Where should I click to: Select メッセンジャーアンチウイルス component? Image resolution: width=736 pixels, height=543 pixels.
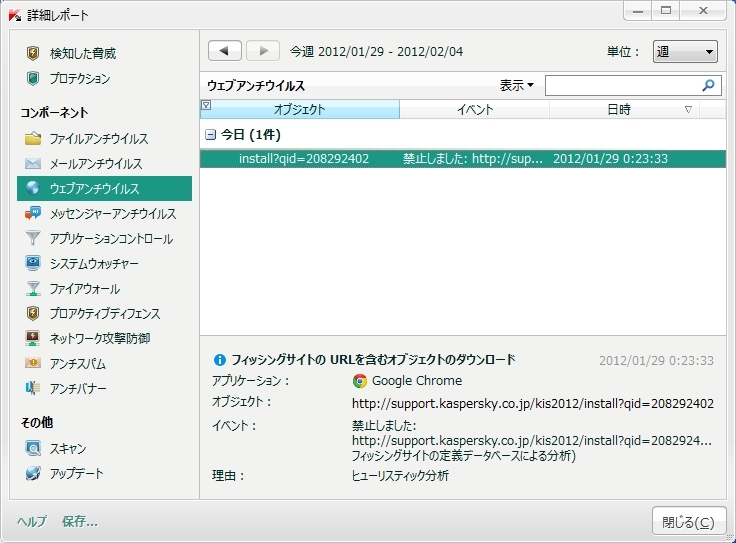113,214
